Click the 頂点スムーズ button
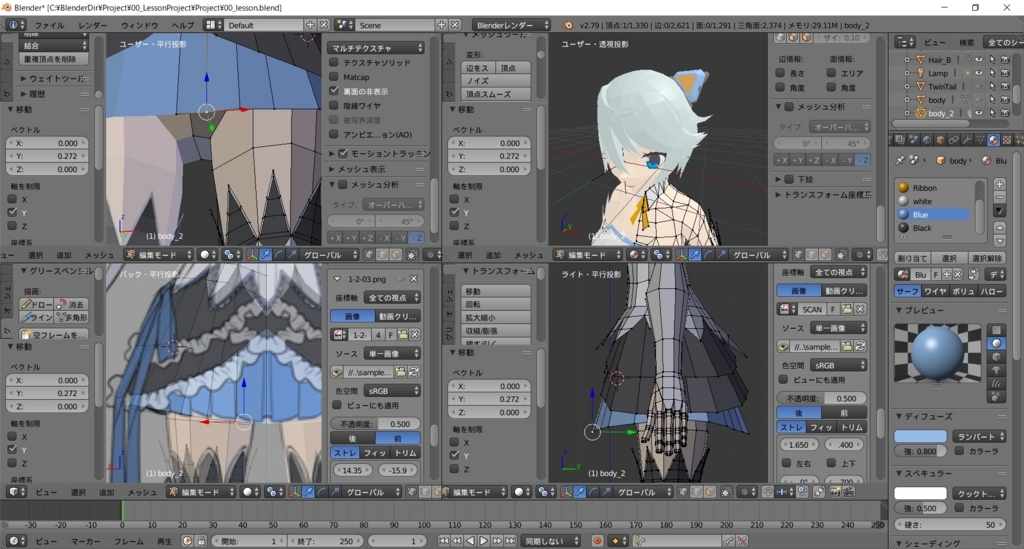 [495, 94]
